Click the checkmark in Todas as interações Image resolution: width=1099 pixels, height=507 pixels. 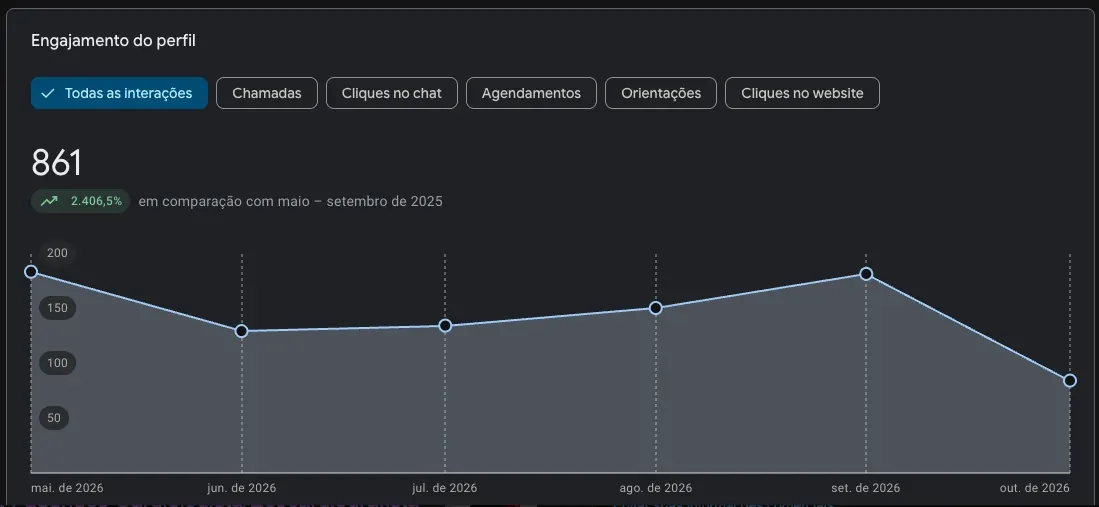48,93
